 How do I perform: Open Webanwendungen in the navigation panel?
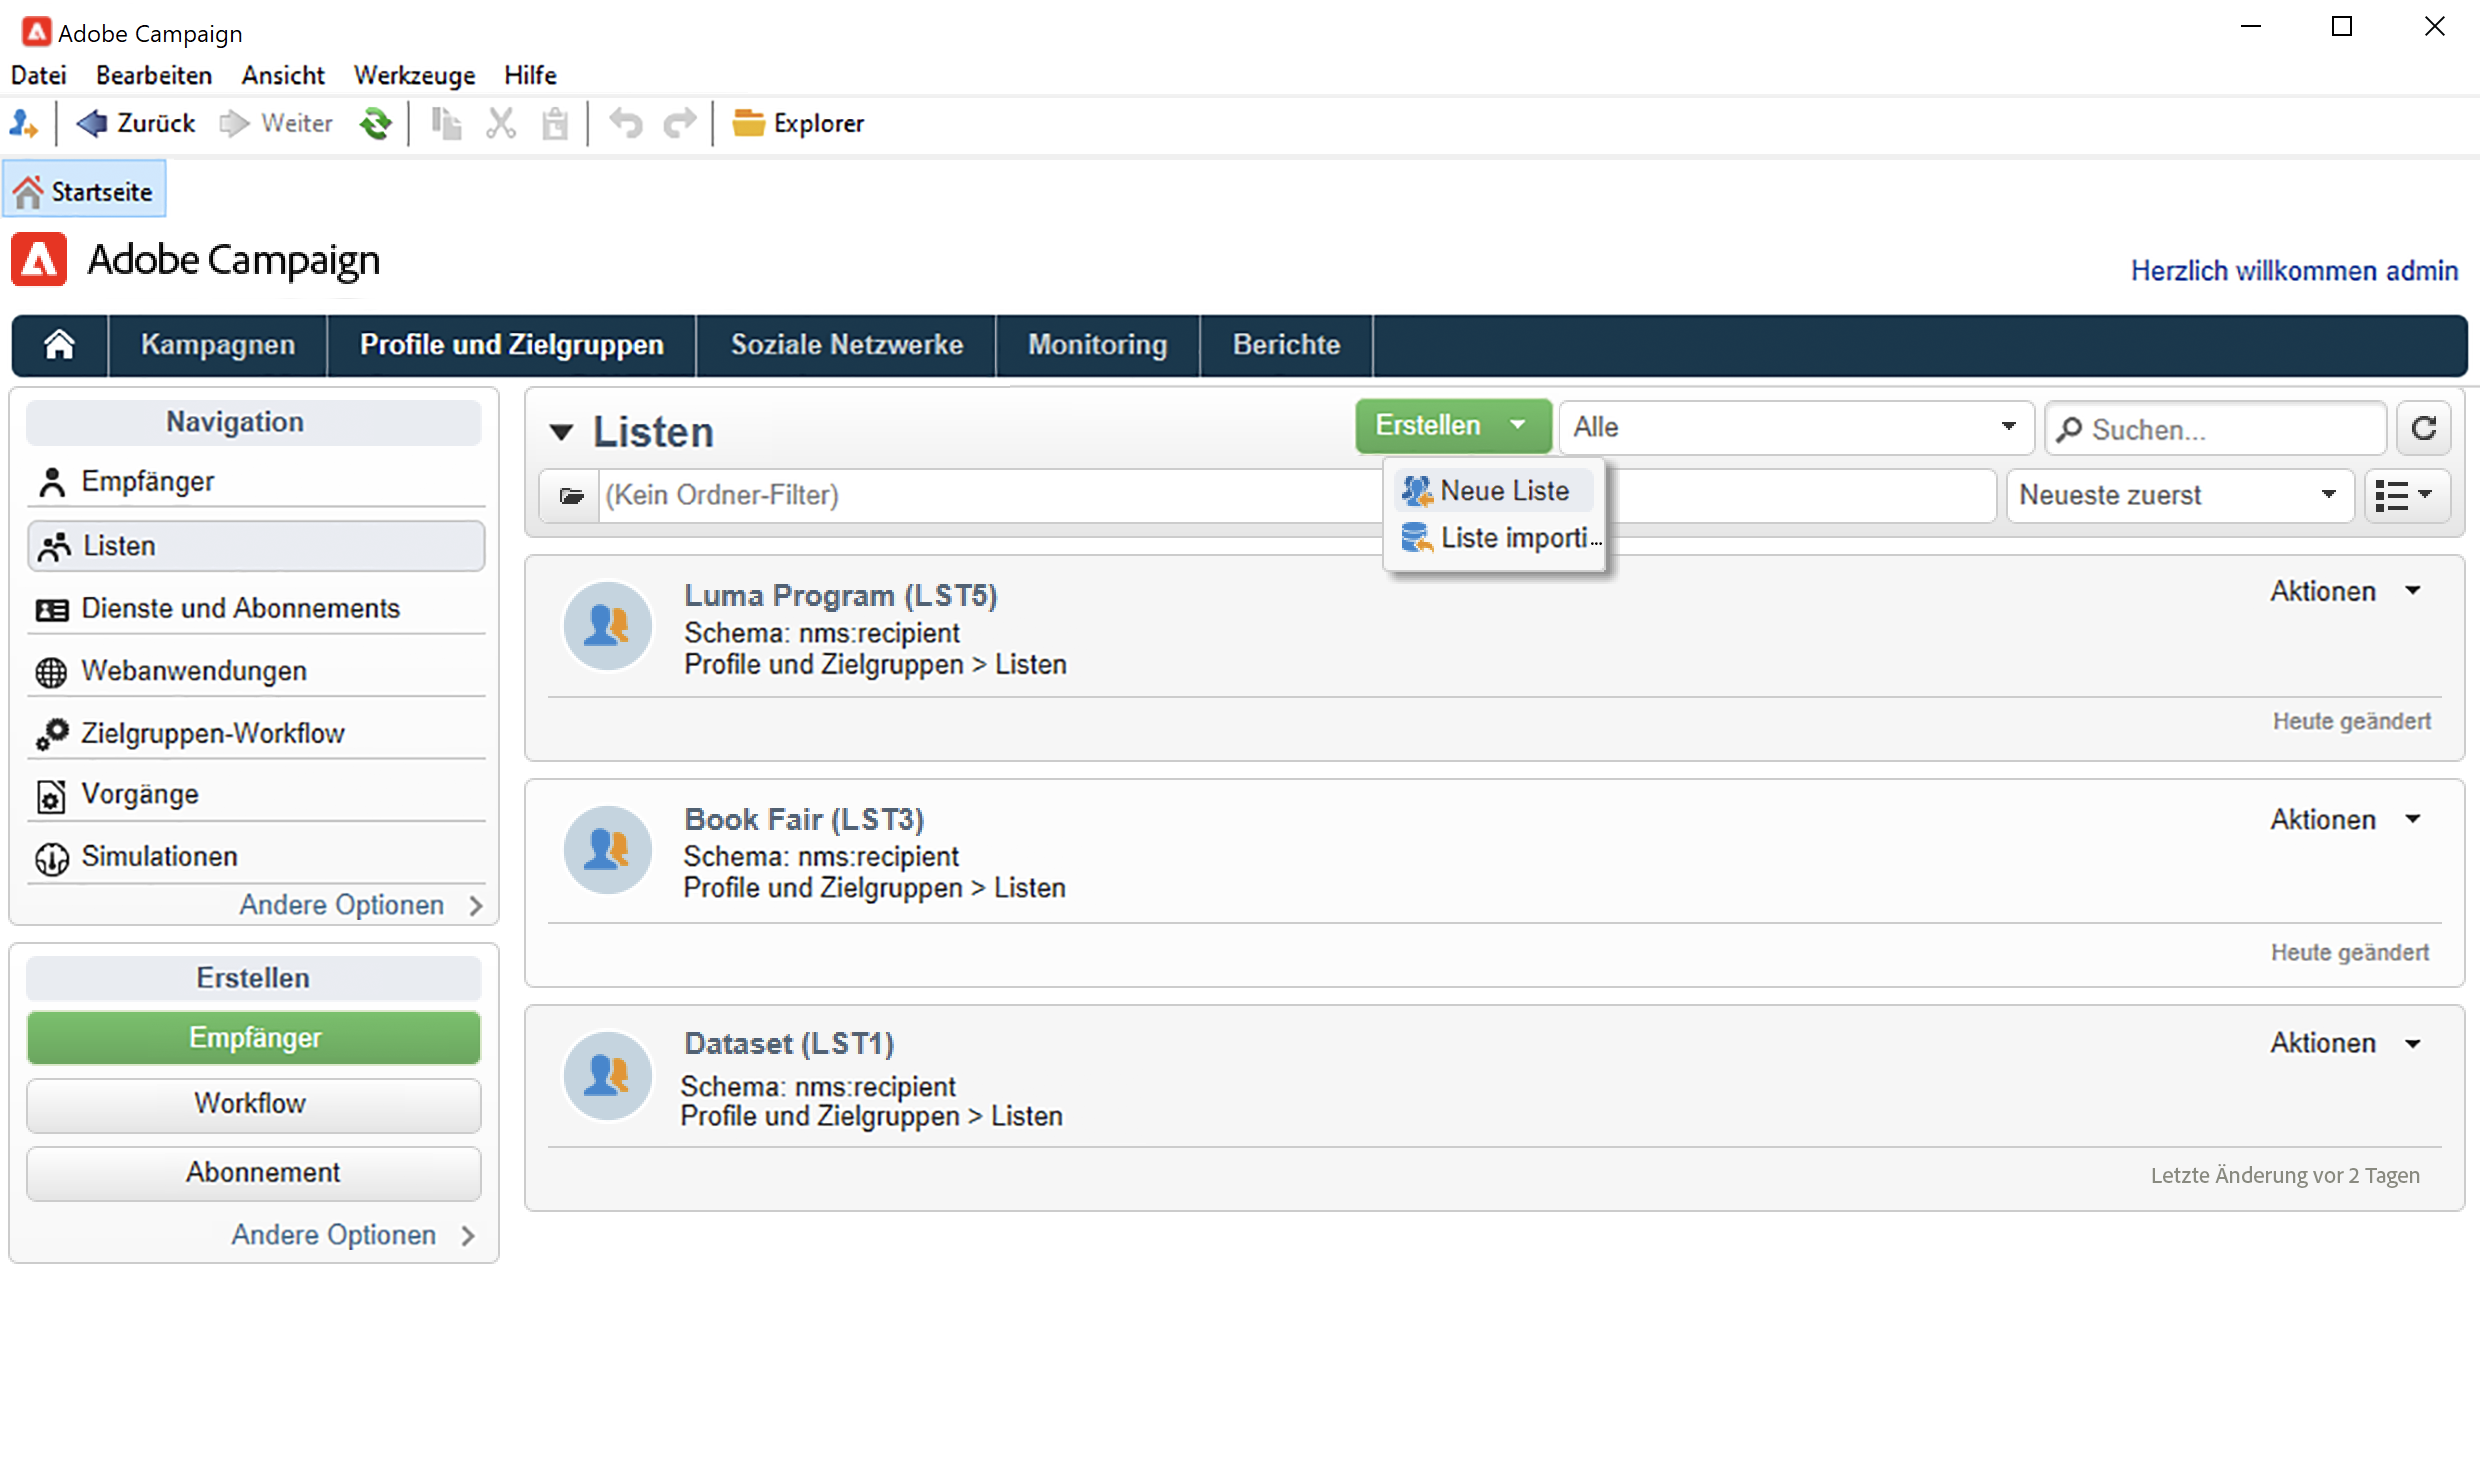point(194,671)
